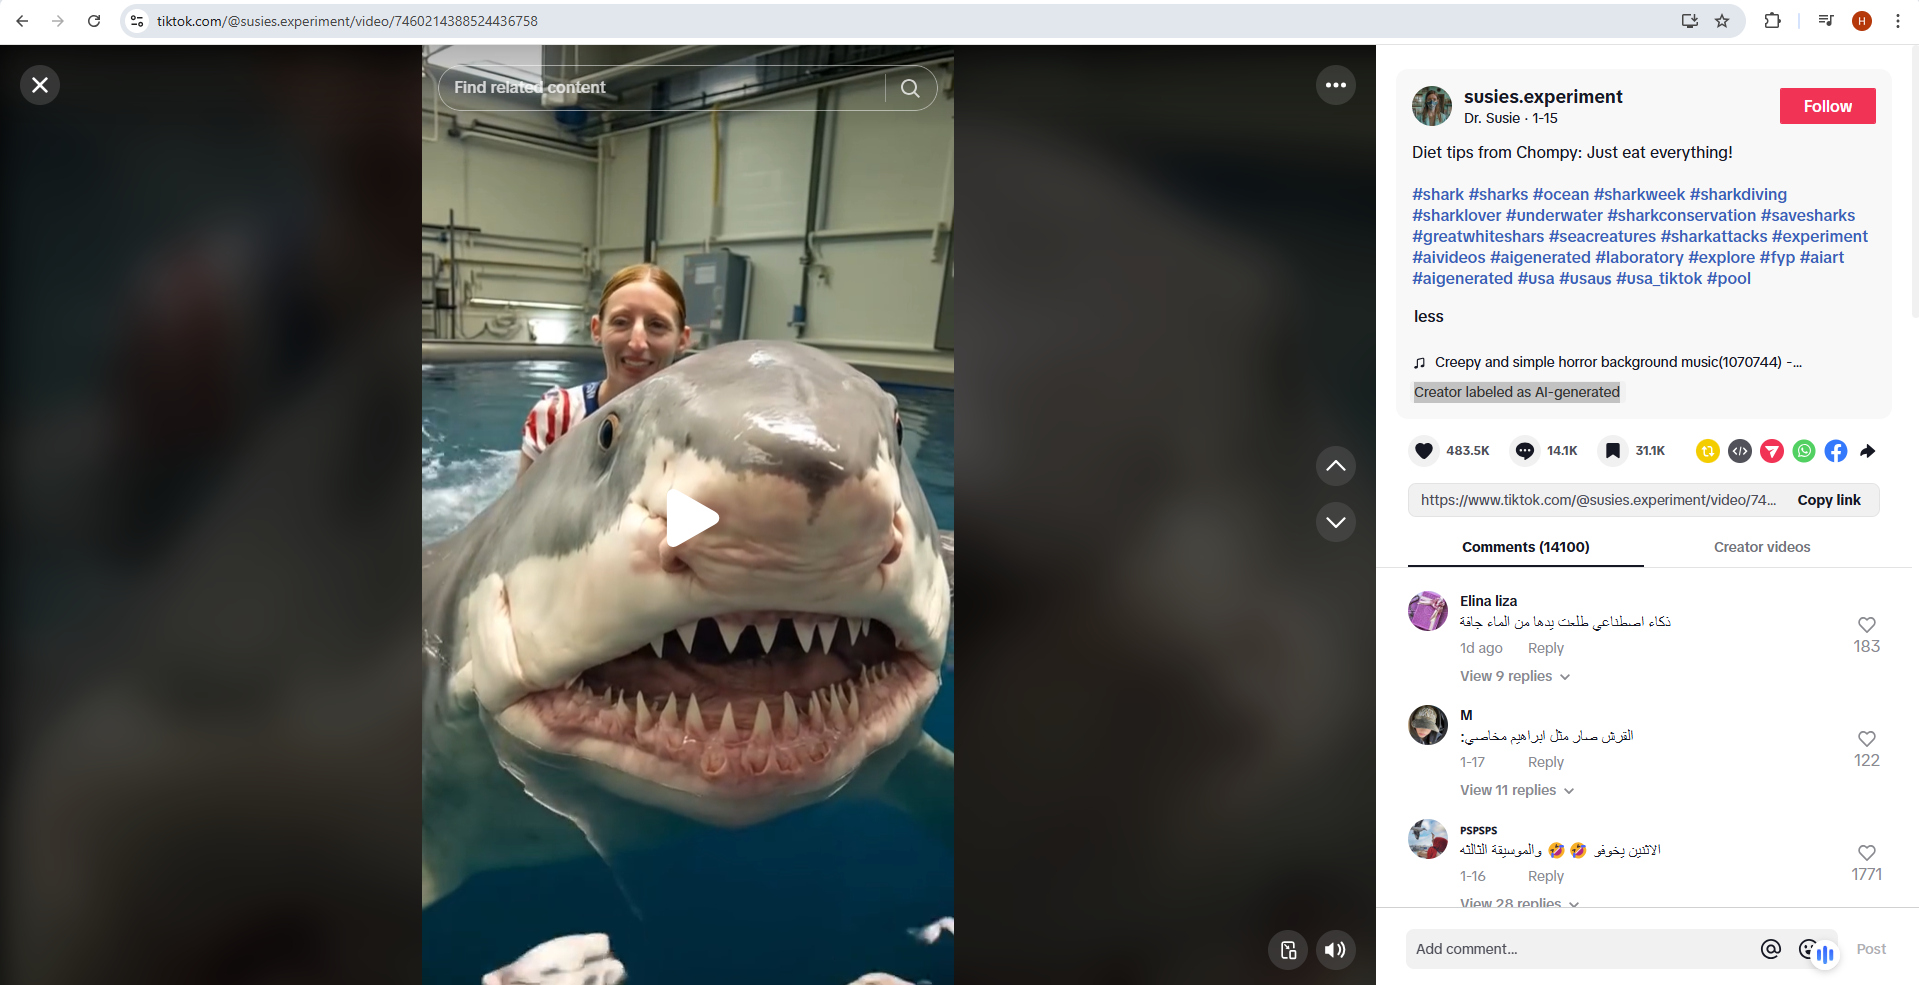Collapse the description with less
Image resolution: width=1919 pixels, height=985 pixels.
[x=1428, y=317]
